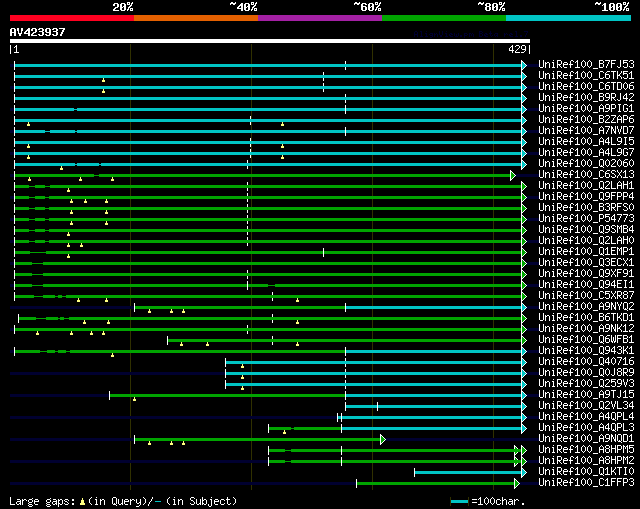The width and height of the screenshot is (640, 509).
Task: Click the yellow gap marker under A4QPL3 bar
Action: pos(284,432)
